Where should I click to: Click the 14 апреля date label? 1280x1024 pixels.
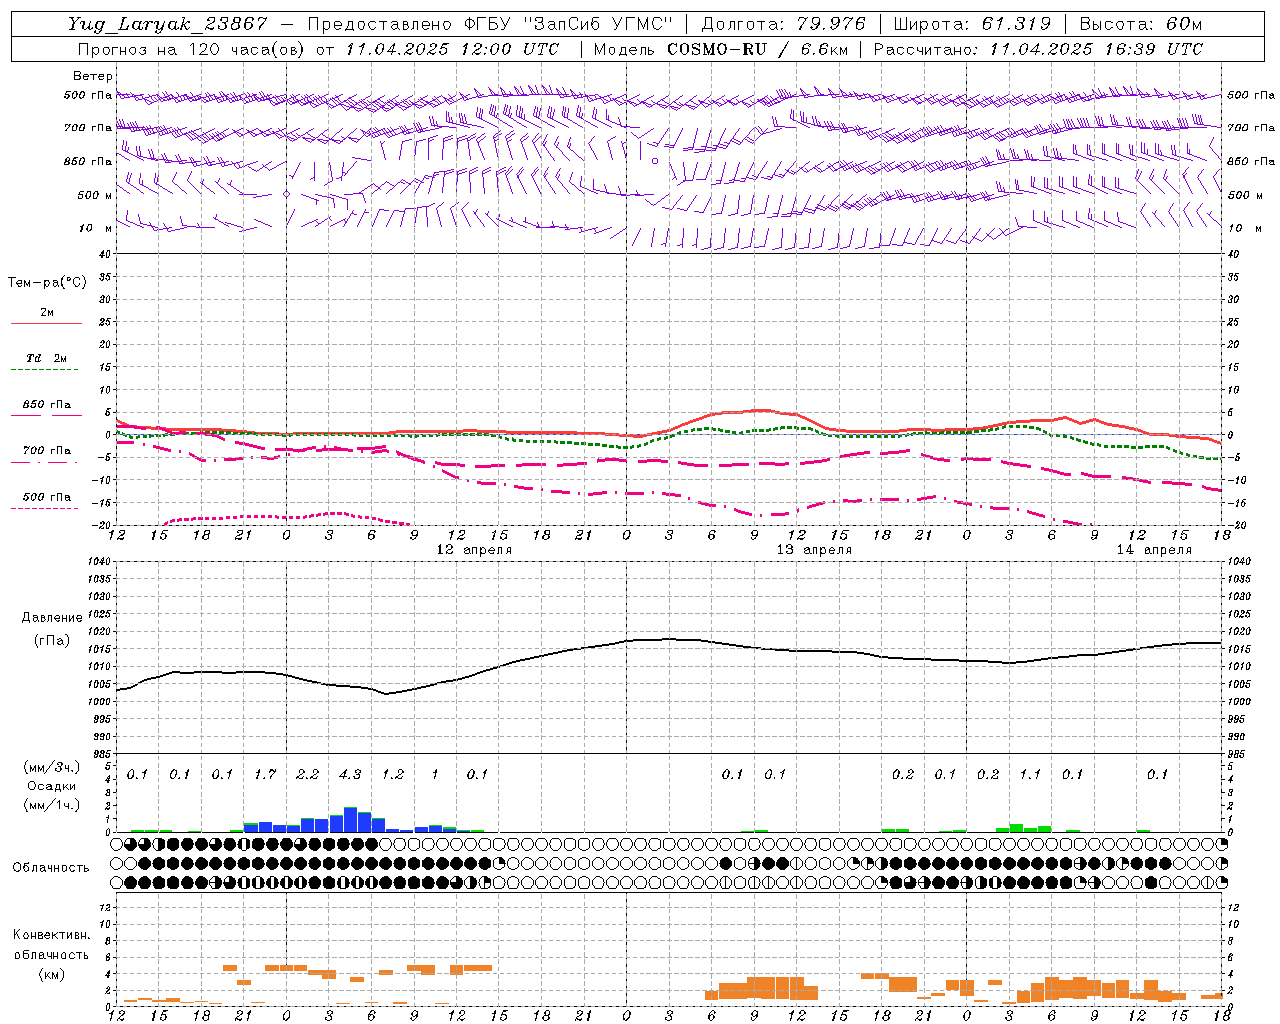point(1154,550)
